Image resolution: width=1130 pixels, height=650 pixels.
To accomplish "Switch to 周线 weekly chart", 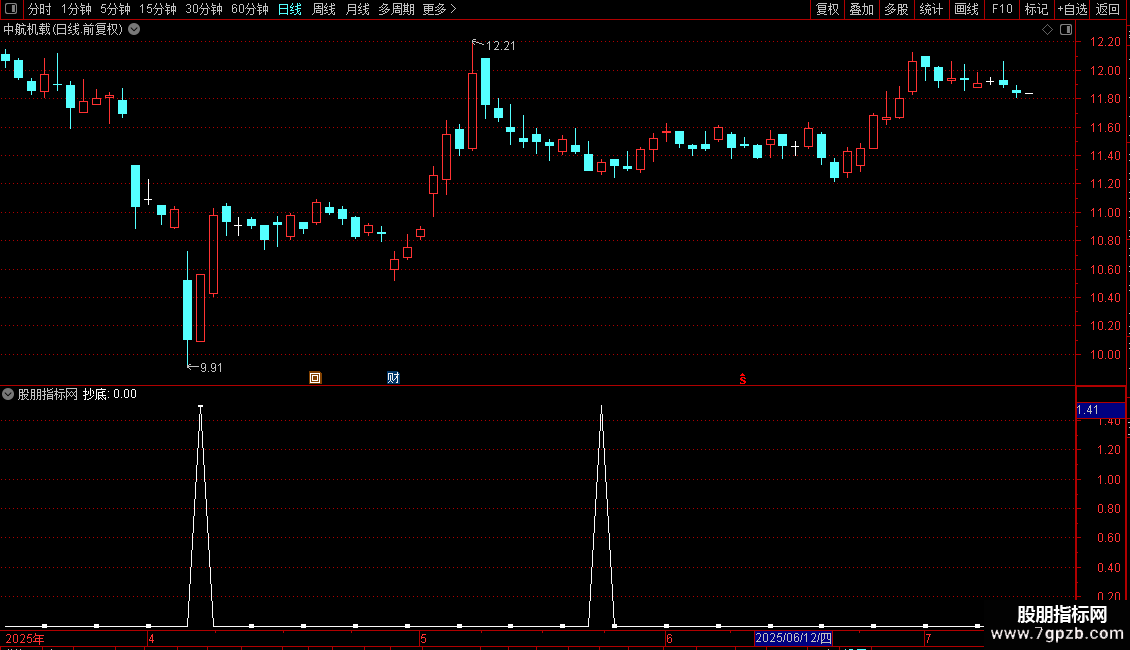I will (324, 9).
